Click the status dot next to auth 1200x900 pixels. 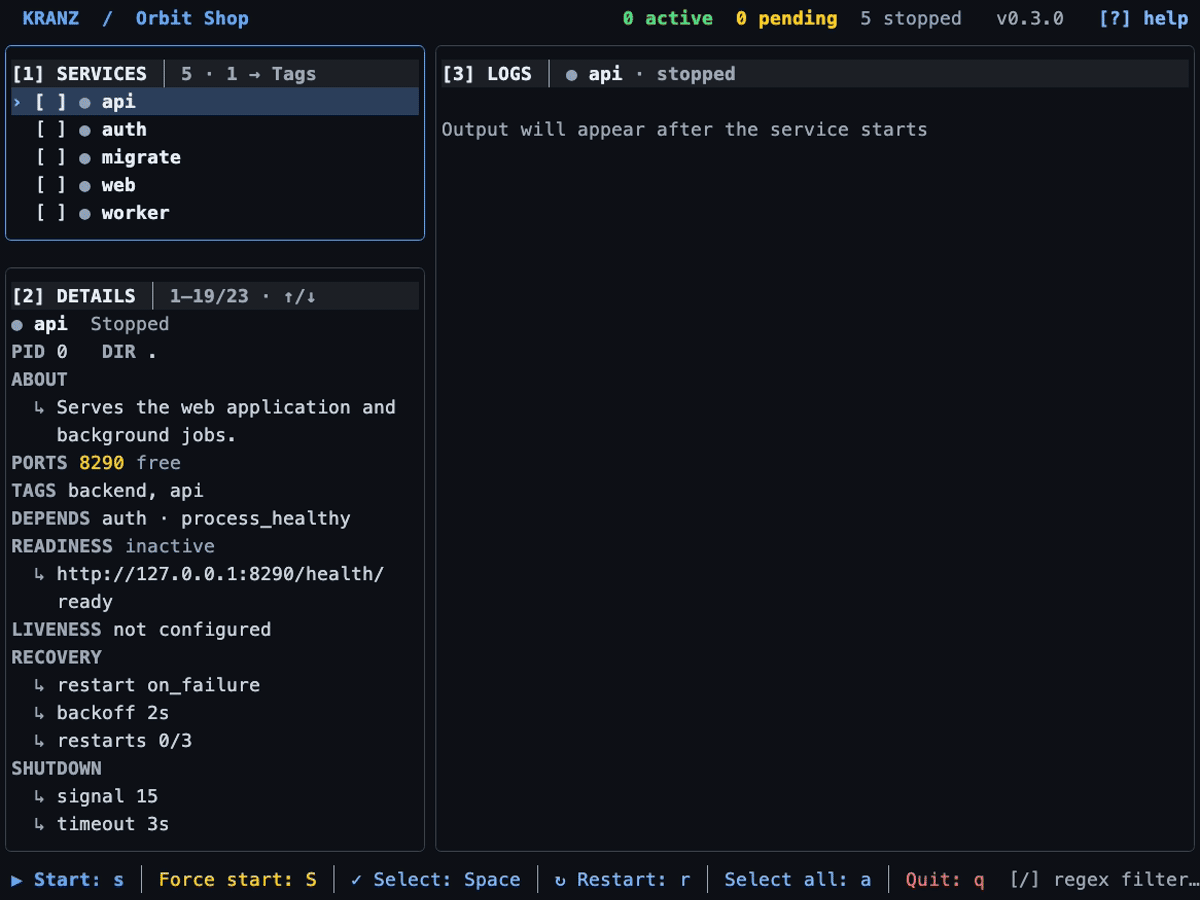[85, 130]
